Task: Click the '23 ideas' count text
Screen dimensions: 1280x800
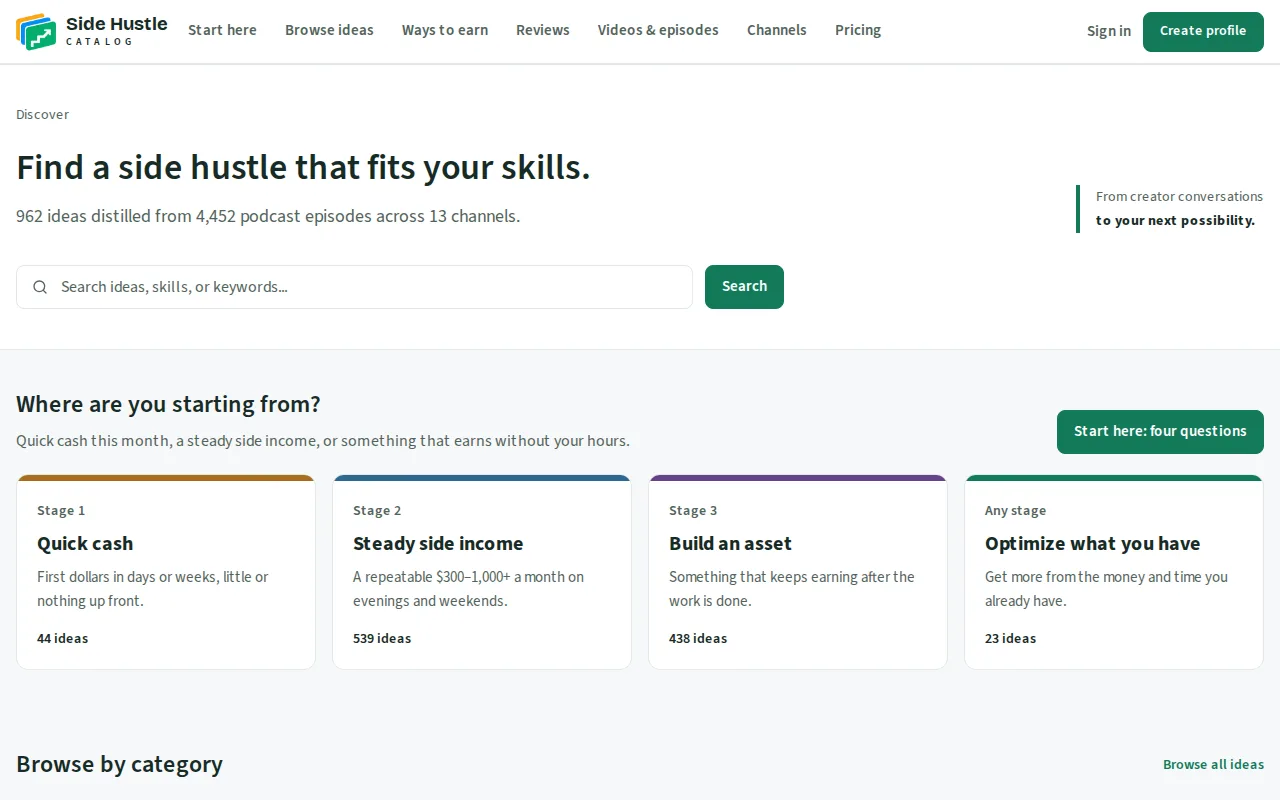Action: [x=1011, y=638]
